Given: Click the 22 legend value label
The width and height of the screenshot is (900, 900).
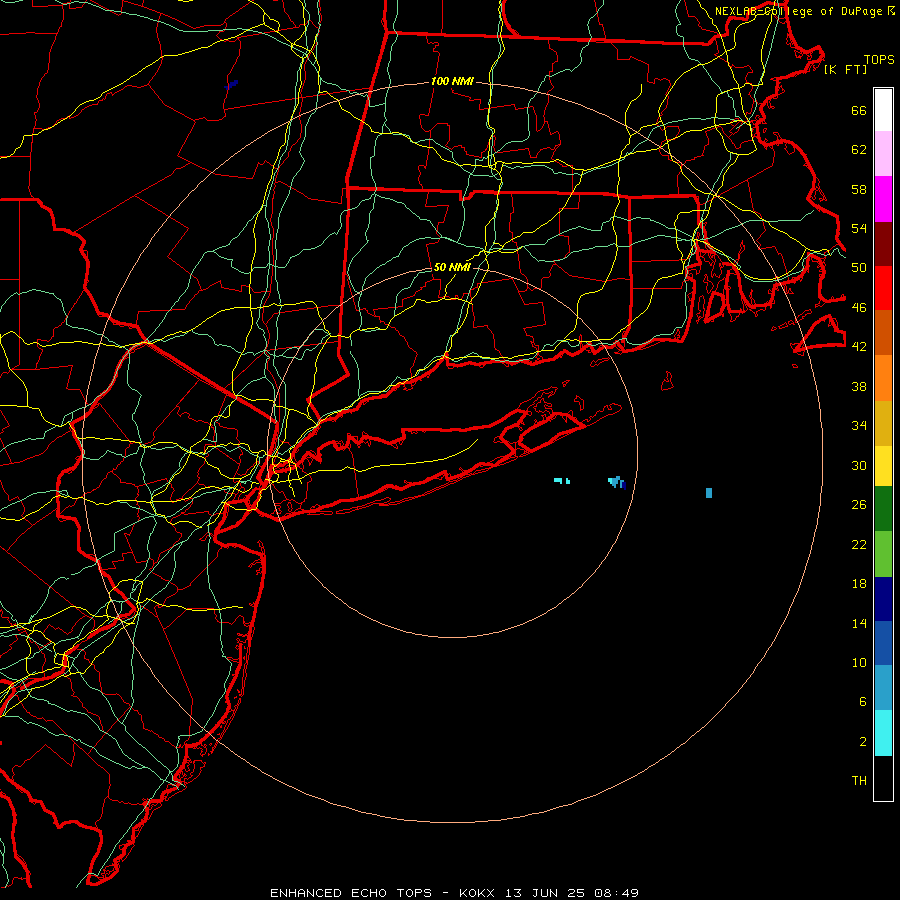Looking at the screenshot, I should point(859,544).
